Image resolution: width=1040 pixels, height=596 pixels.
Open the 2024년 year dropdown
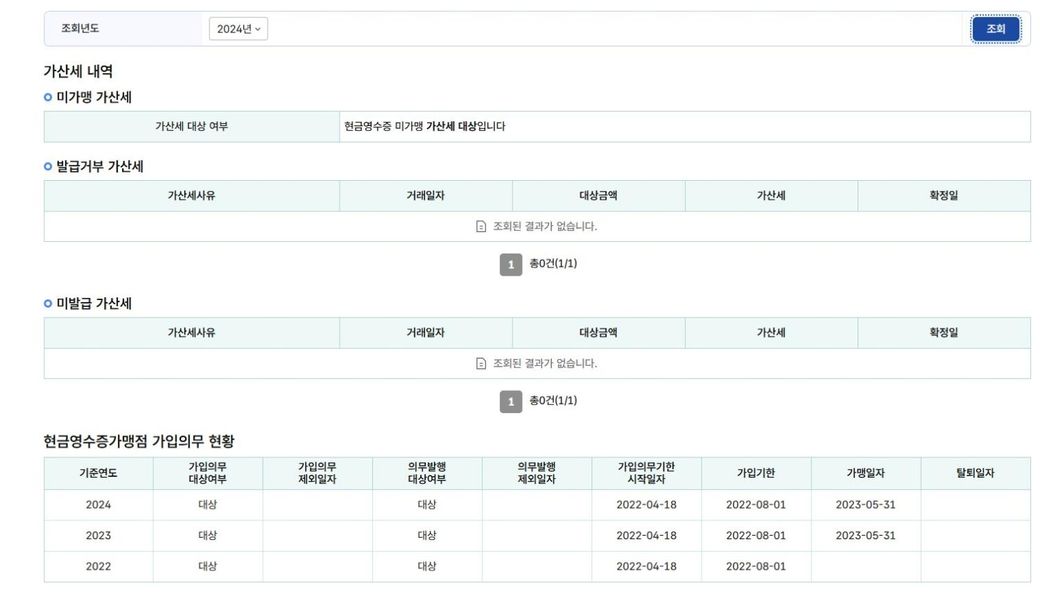click(238, 29)
